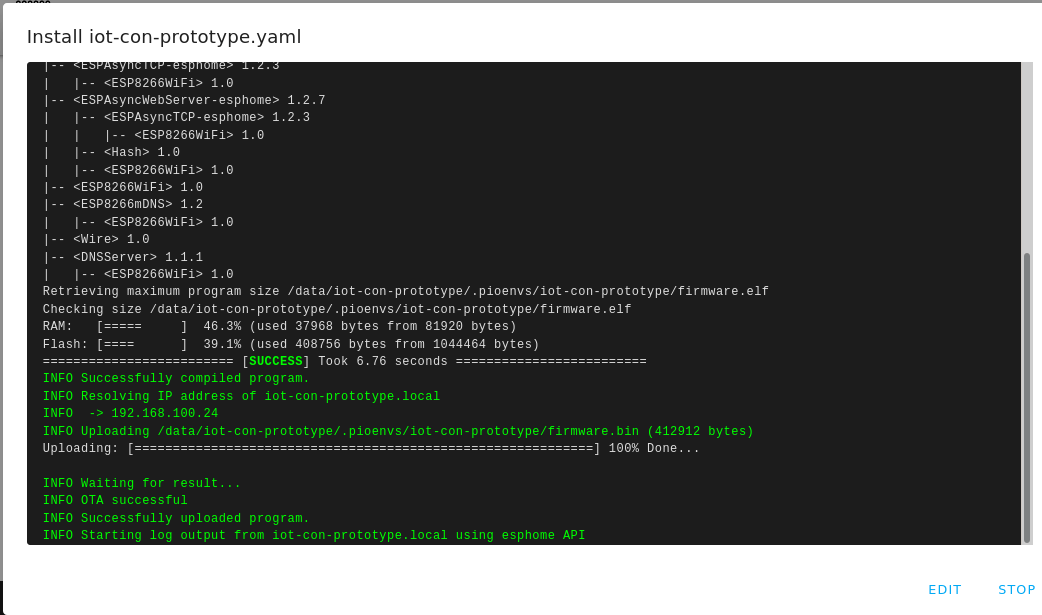Click the 'Resolving IP address' log line
This screenshot has width=1042, height=615.
[241, 396]
